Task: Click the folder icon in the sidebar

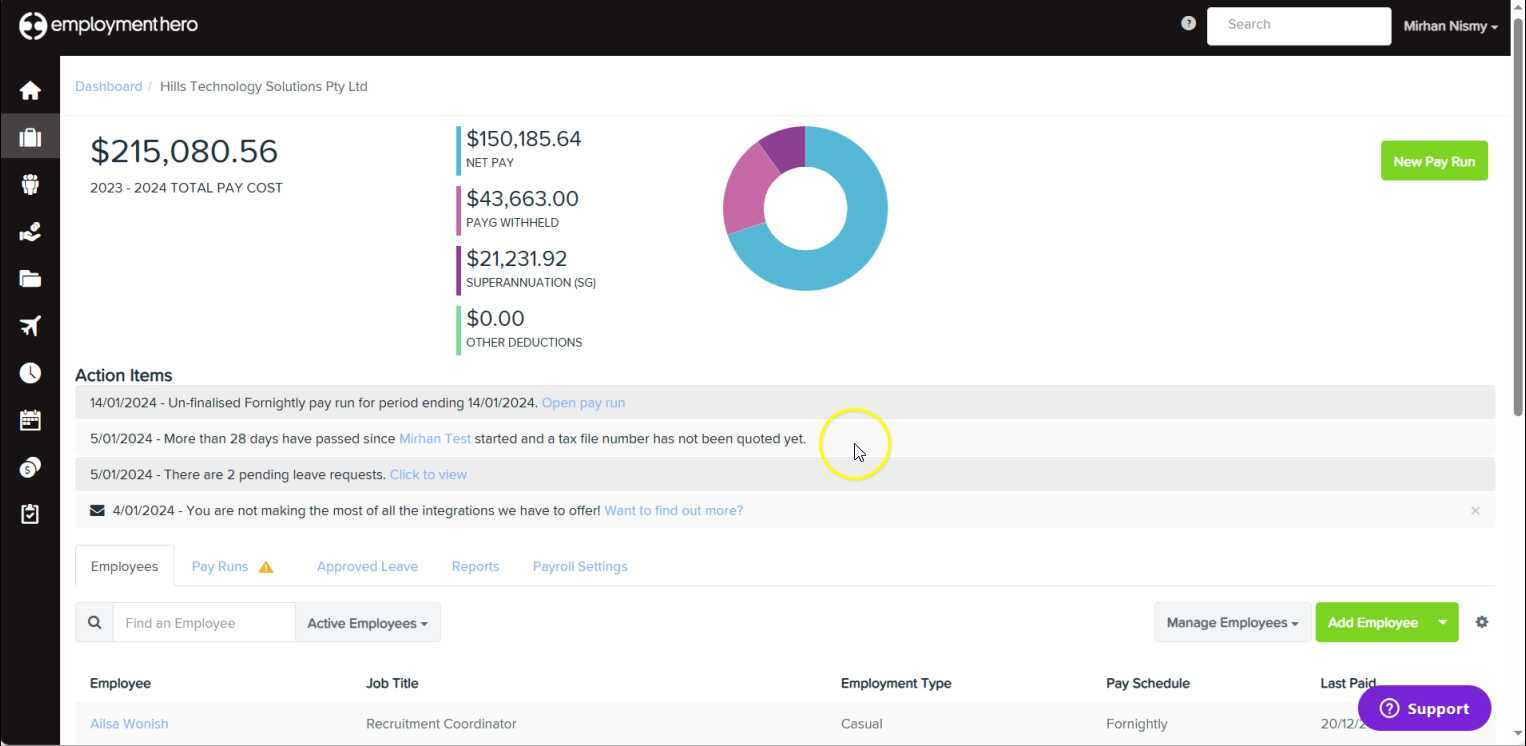Action: pos(30,278)
